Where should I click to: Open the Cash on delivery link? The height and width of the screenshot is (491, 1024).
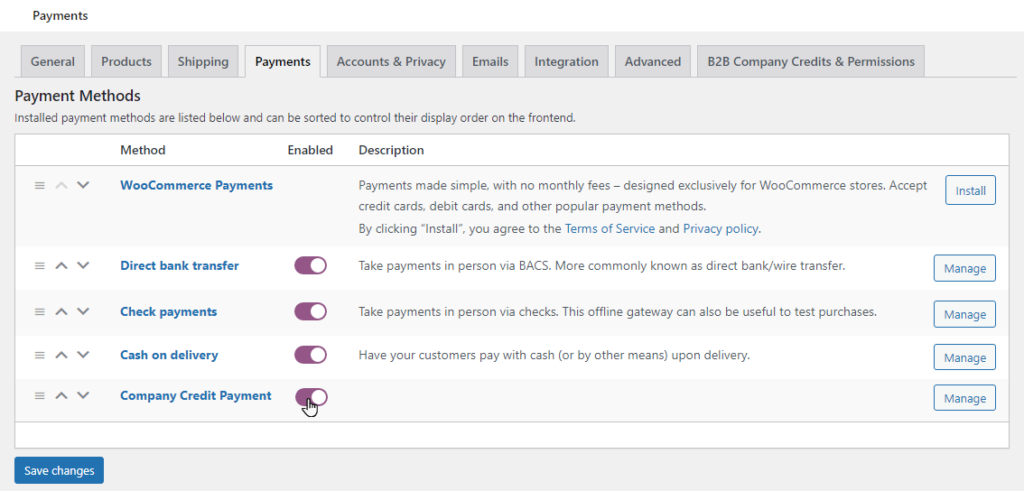point(169,355)
